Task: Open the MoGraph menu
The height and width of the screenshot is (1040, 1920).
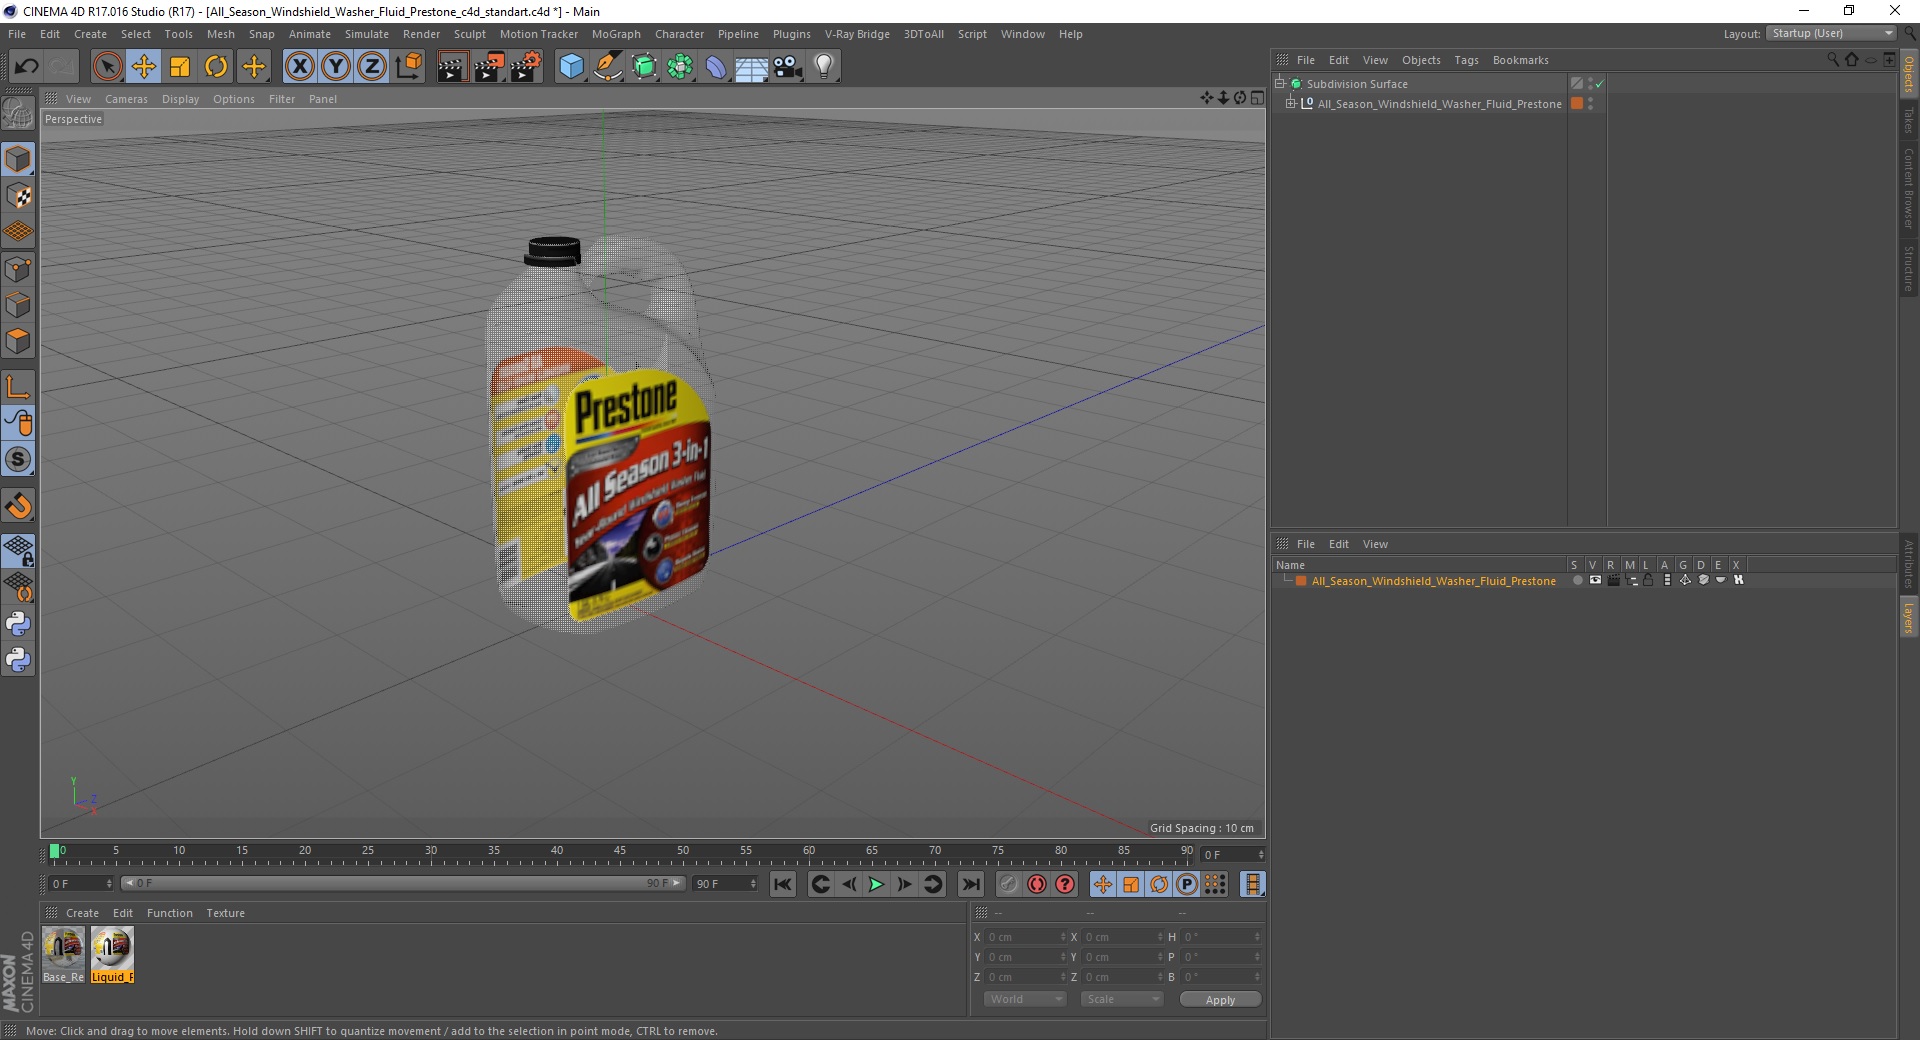Action: tap(616, 34)
